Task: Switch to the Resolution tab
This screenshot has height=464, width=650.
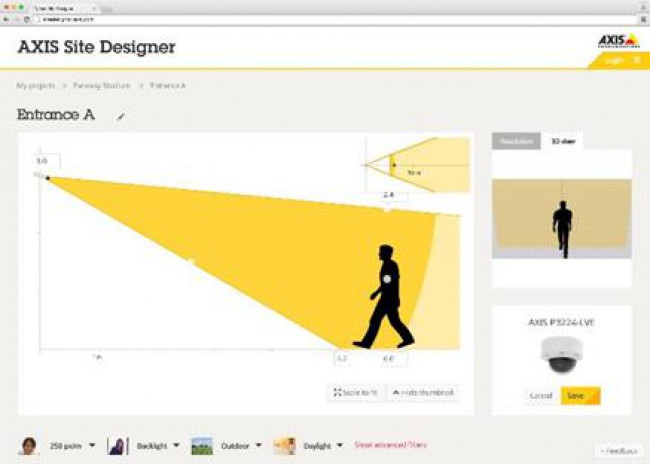Action: (x=516, y=142)
